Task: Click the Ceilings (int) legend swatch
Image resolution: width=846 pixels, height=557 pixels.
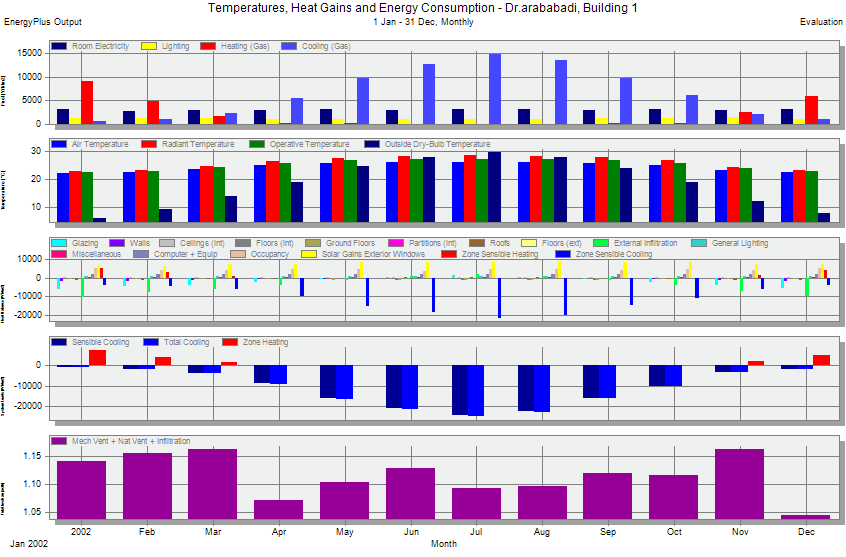Action: [167, 243]
